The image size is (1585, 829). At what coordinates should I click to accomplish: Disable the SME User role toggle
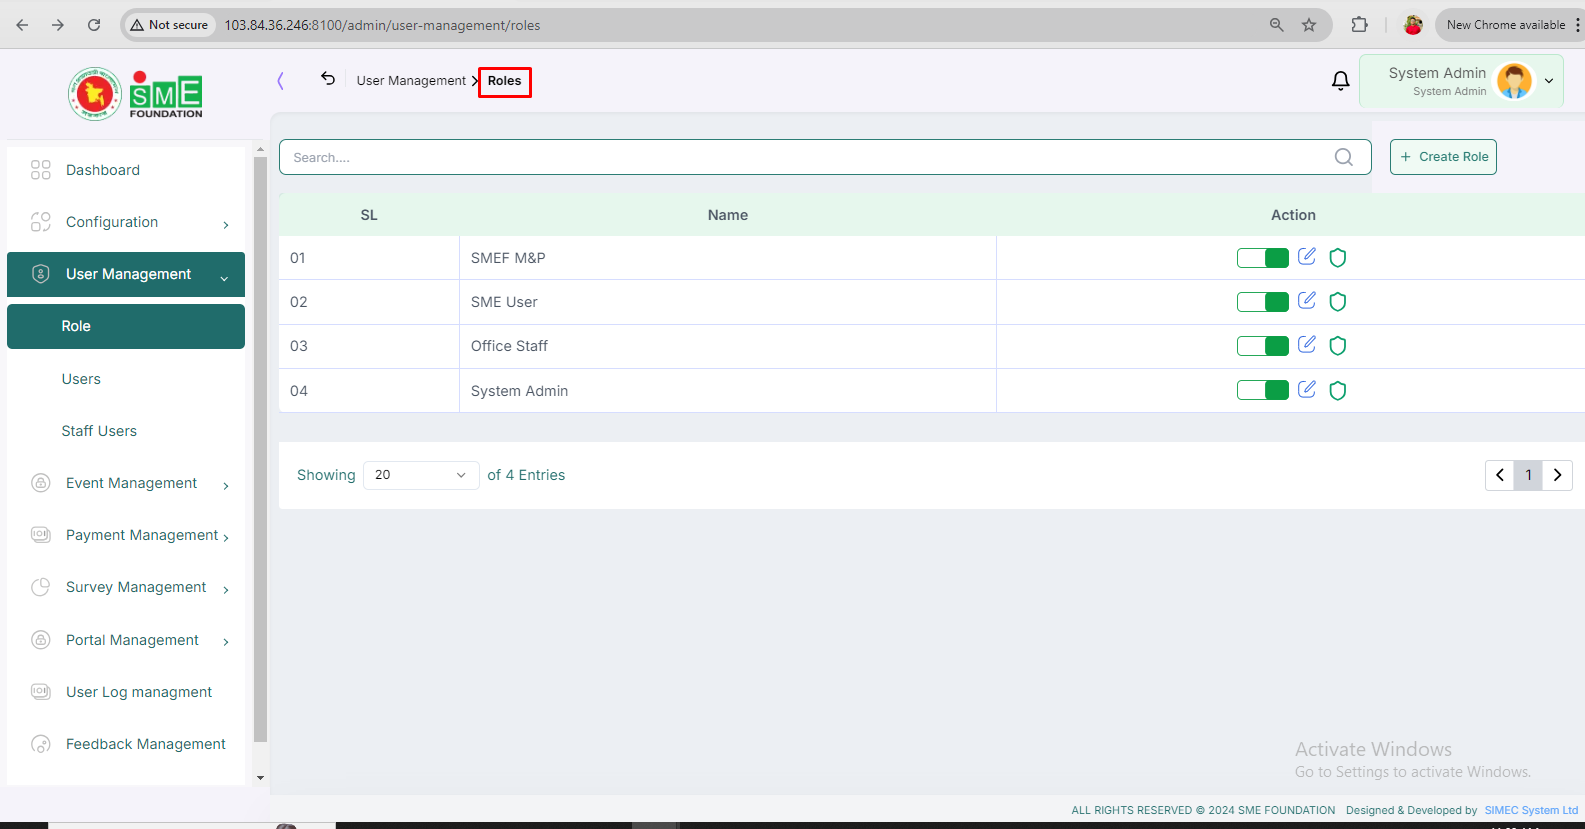point(1263,302)
